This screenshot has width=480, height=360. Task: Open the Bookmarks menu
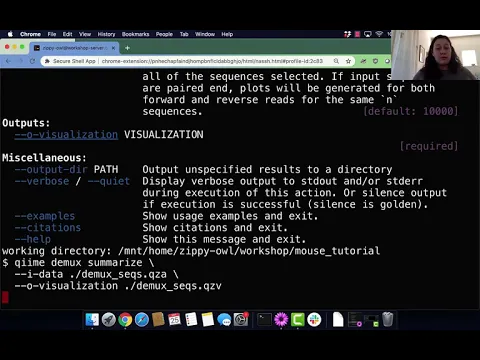tap(135, 34)
